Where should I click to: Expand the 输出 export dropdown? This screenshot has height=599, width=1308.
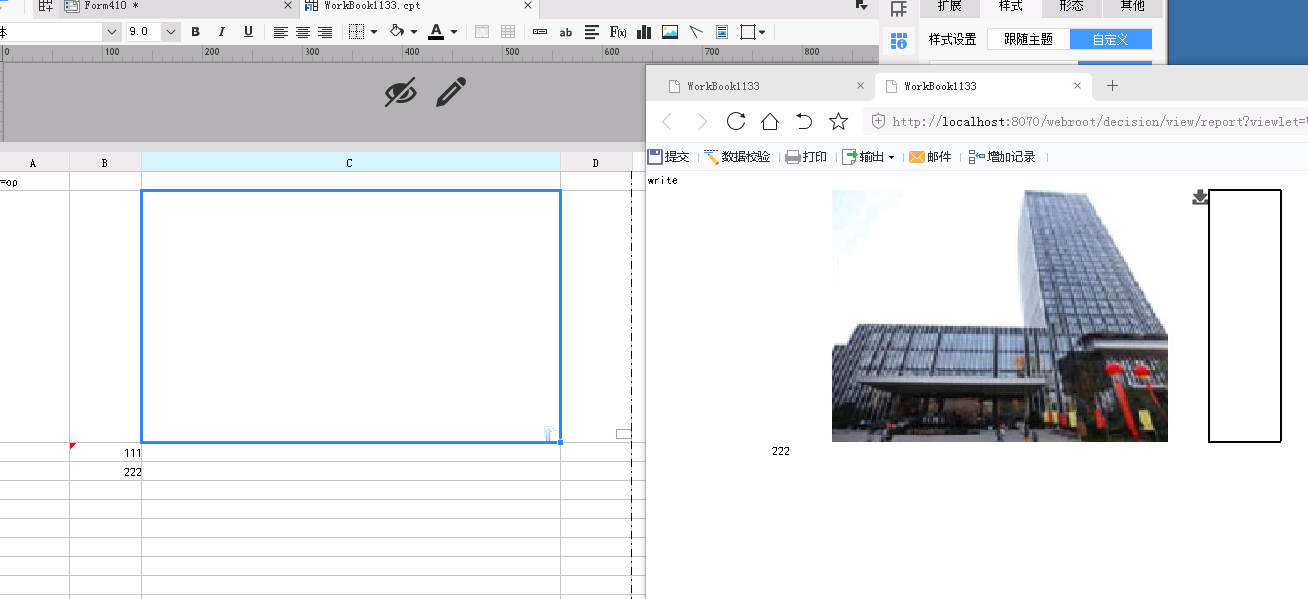[890, 158]
